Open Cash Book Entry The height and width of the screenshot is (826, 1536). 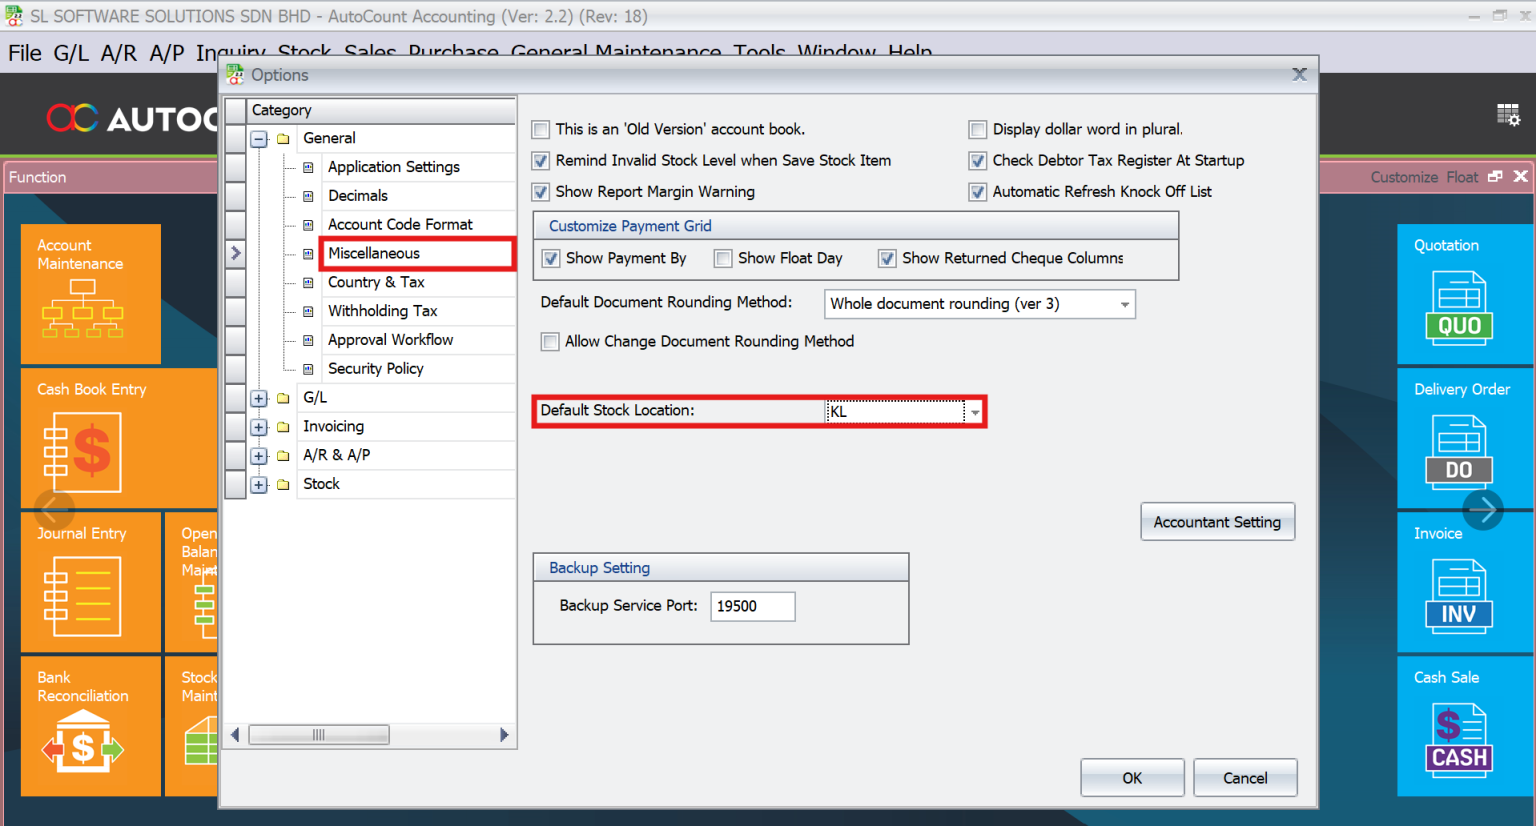[91, 437]
